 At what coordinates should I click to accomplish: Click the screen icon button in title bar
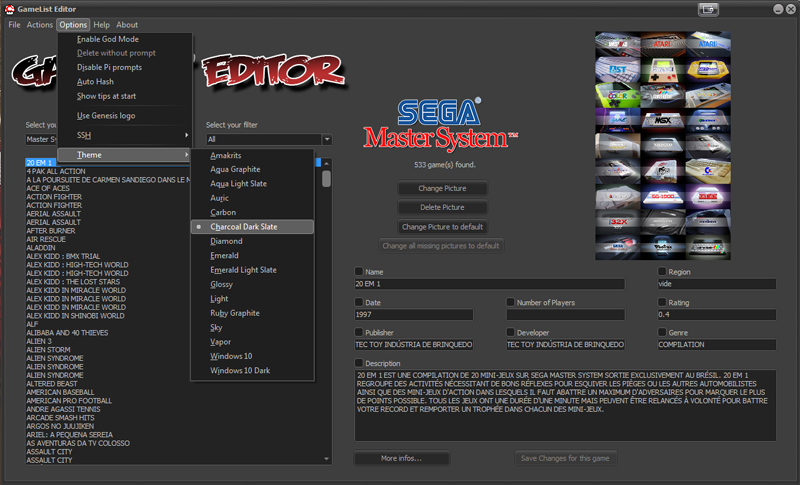[x=708, y=10]
